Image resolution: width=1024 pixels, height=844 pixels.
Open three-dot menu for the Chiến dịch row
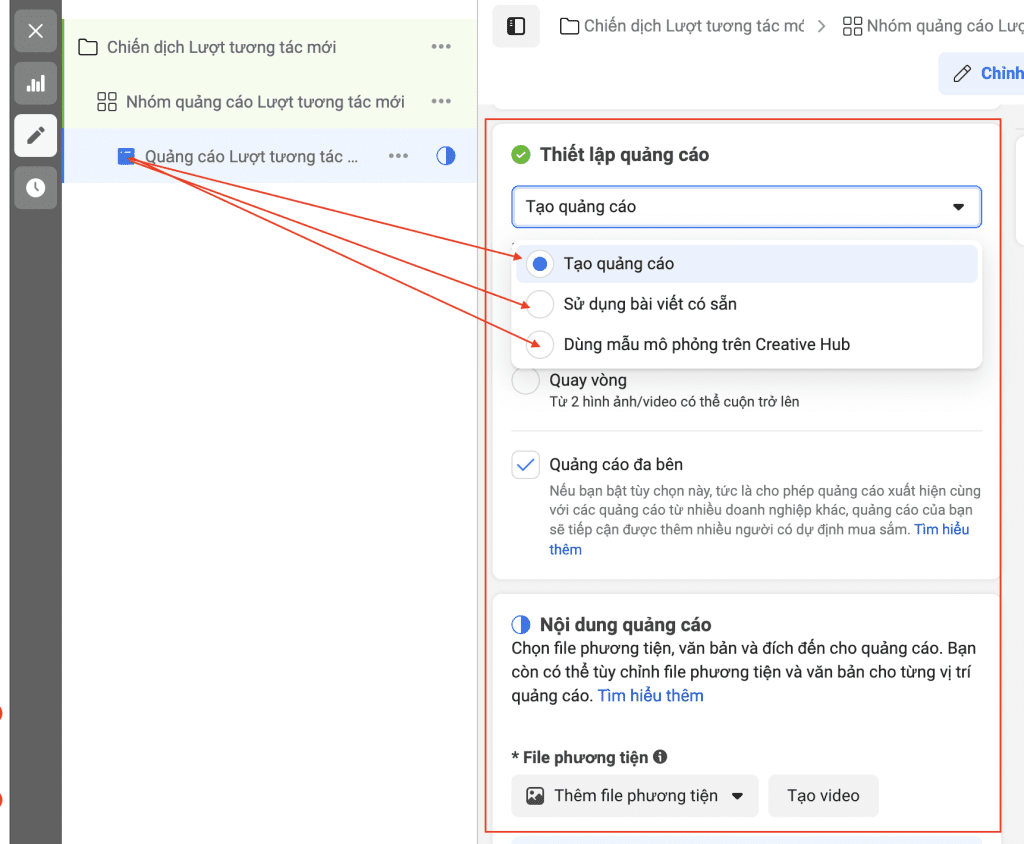click(x=441, y=46)
